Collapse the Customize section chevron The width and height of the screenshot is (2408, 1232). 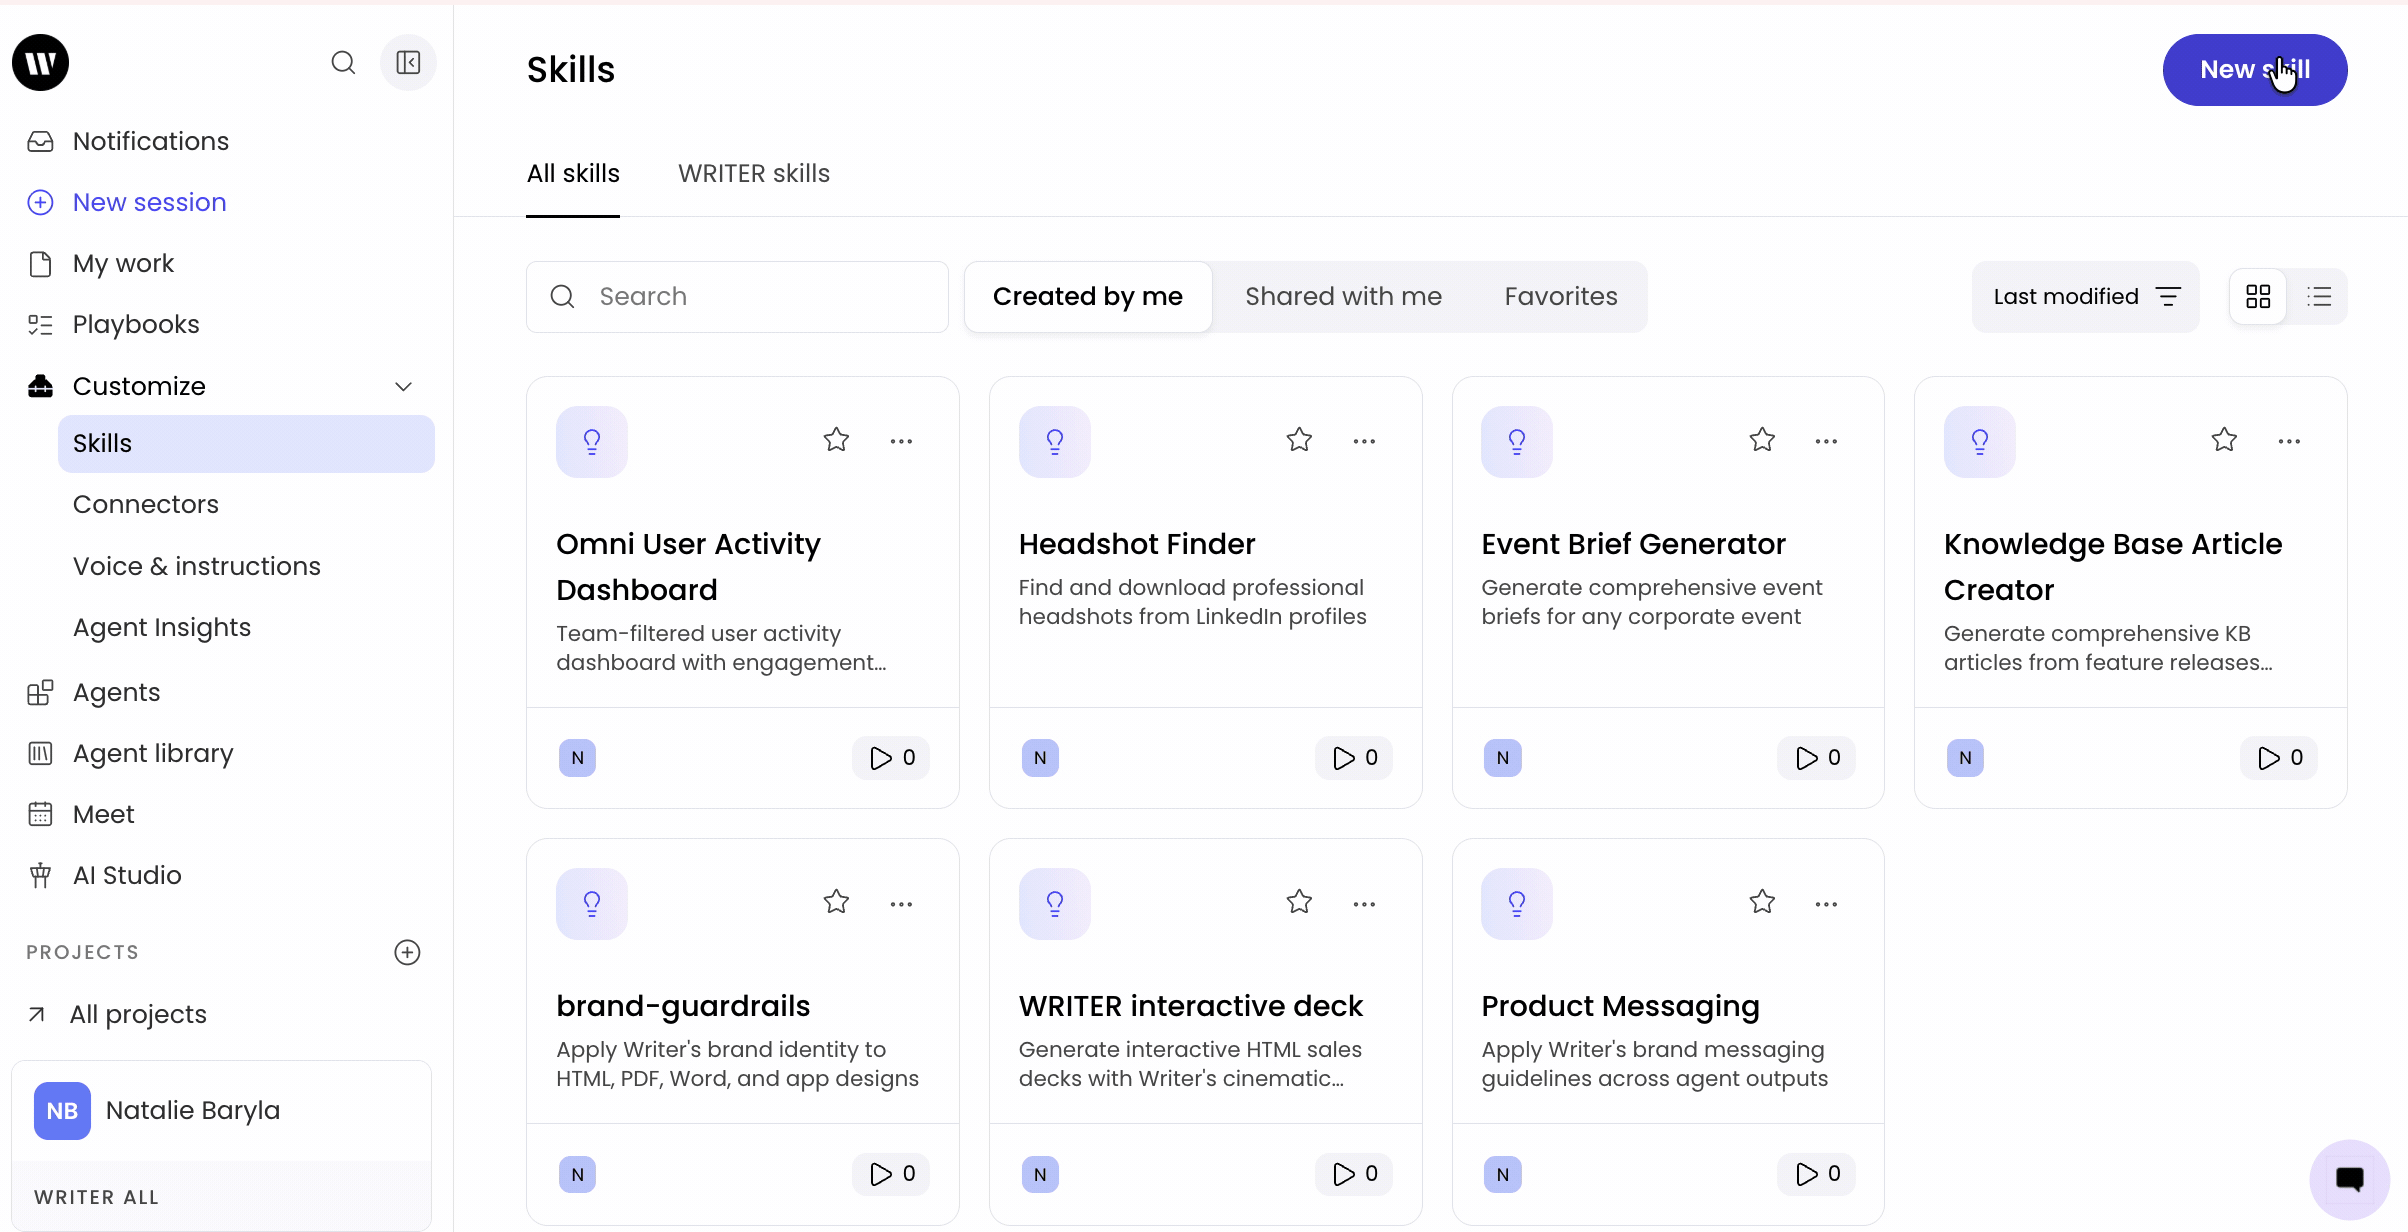coord(404,387)
